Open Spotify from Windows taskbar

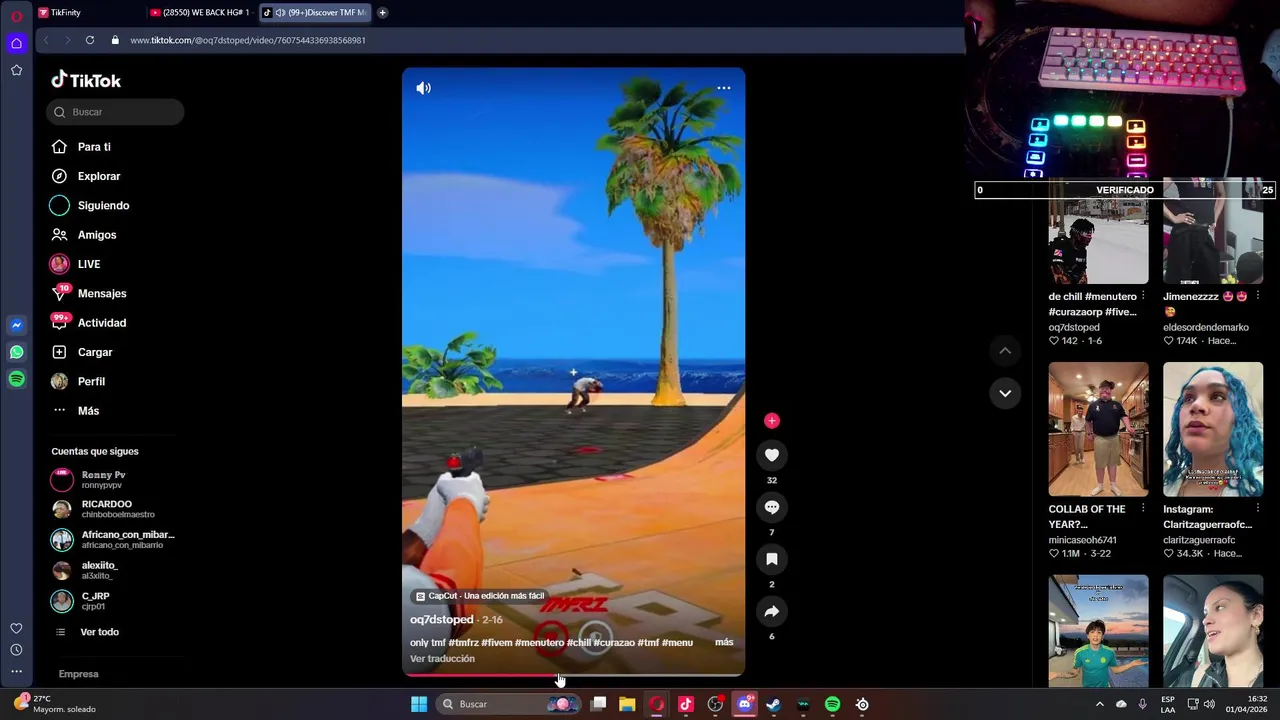[x=832, y=704]
